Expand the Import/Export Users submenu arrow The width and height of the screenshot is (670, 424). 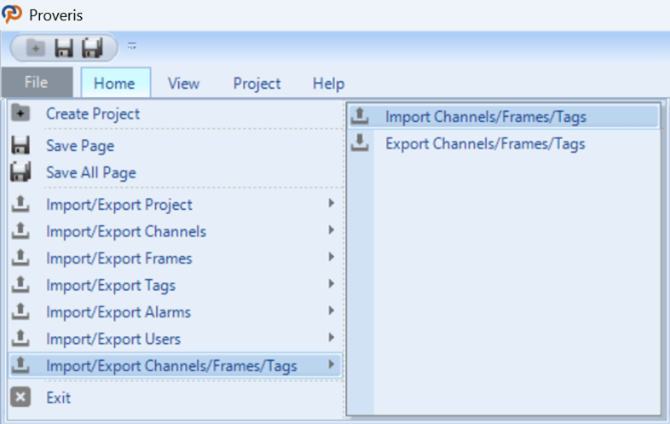331,338
